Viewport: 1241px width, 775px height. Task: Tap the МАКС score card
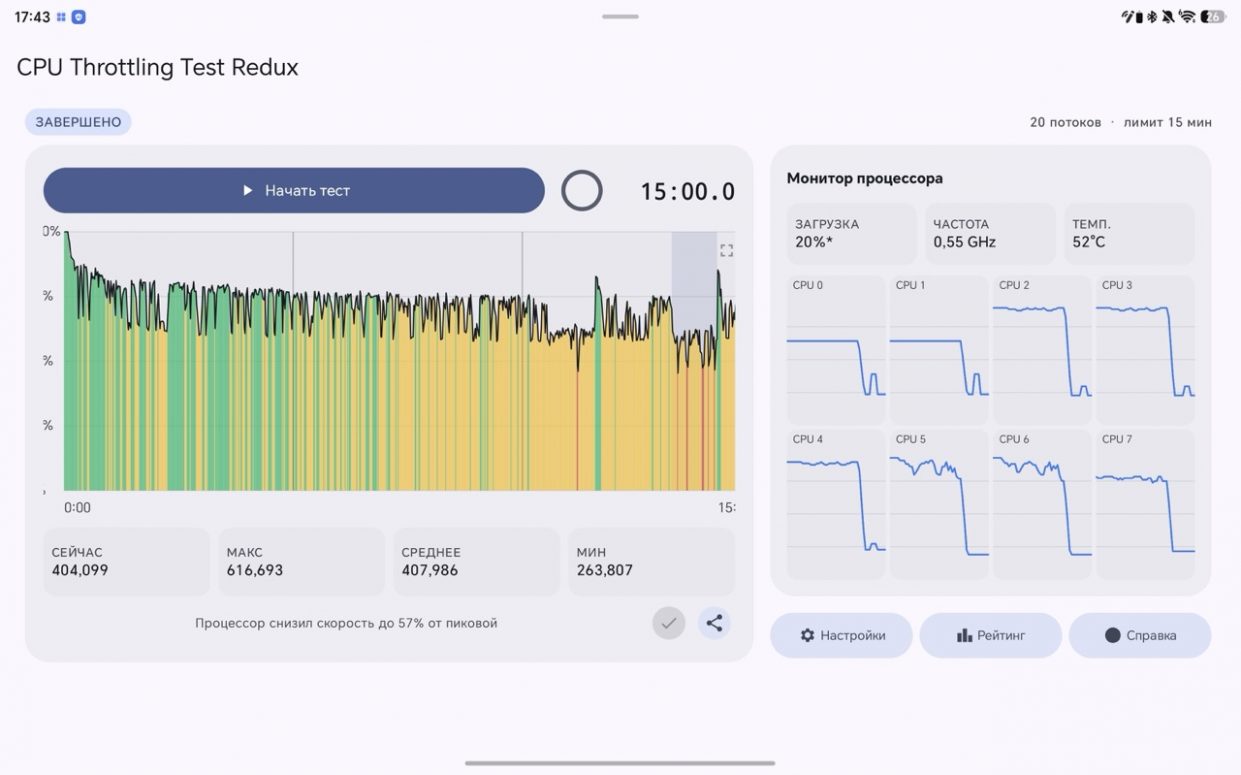tap(301, 561)
